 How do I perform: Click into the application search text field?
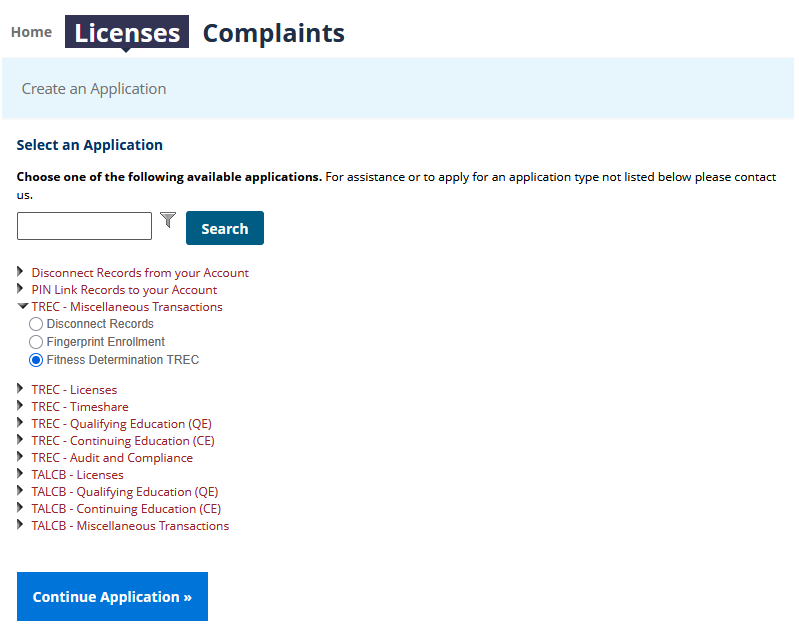[84, 226]
